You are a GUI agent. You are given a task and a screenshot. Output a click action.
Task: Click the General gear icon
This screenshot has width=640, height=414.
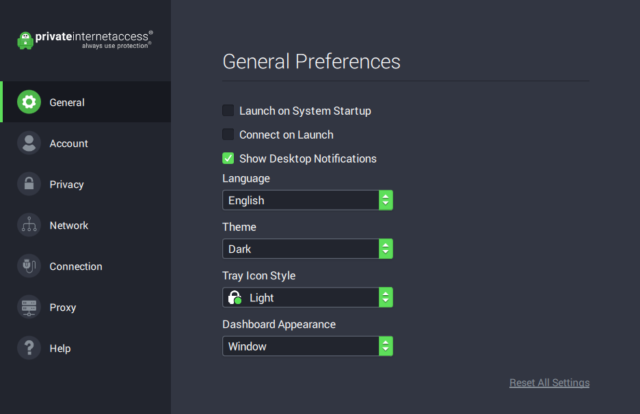(29, 102)
